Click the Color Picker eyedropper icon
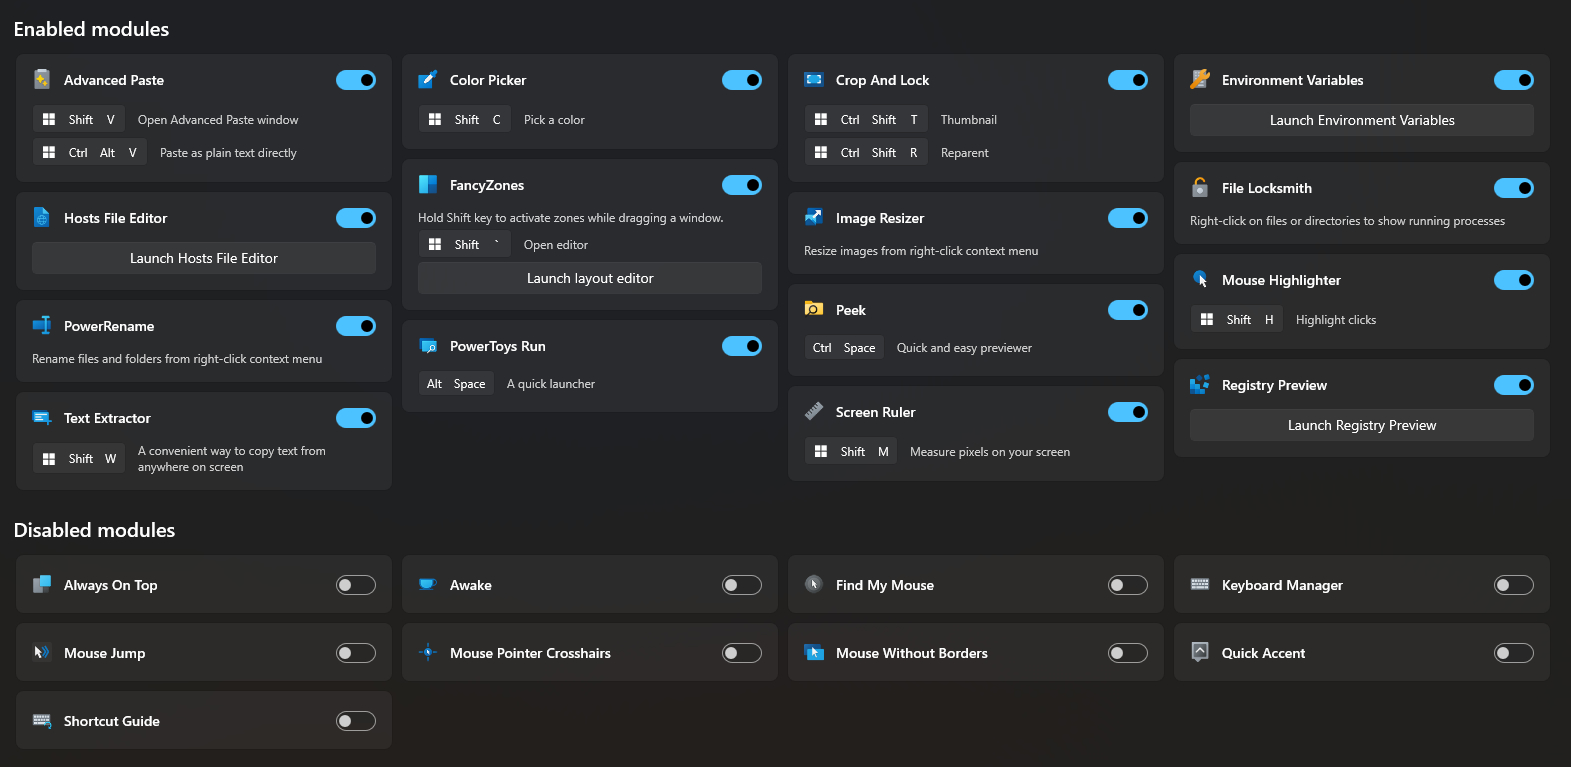 [428, 80]
